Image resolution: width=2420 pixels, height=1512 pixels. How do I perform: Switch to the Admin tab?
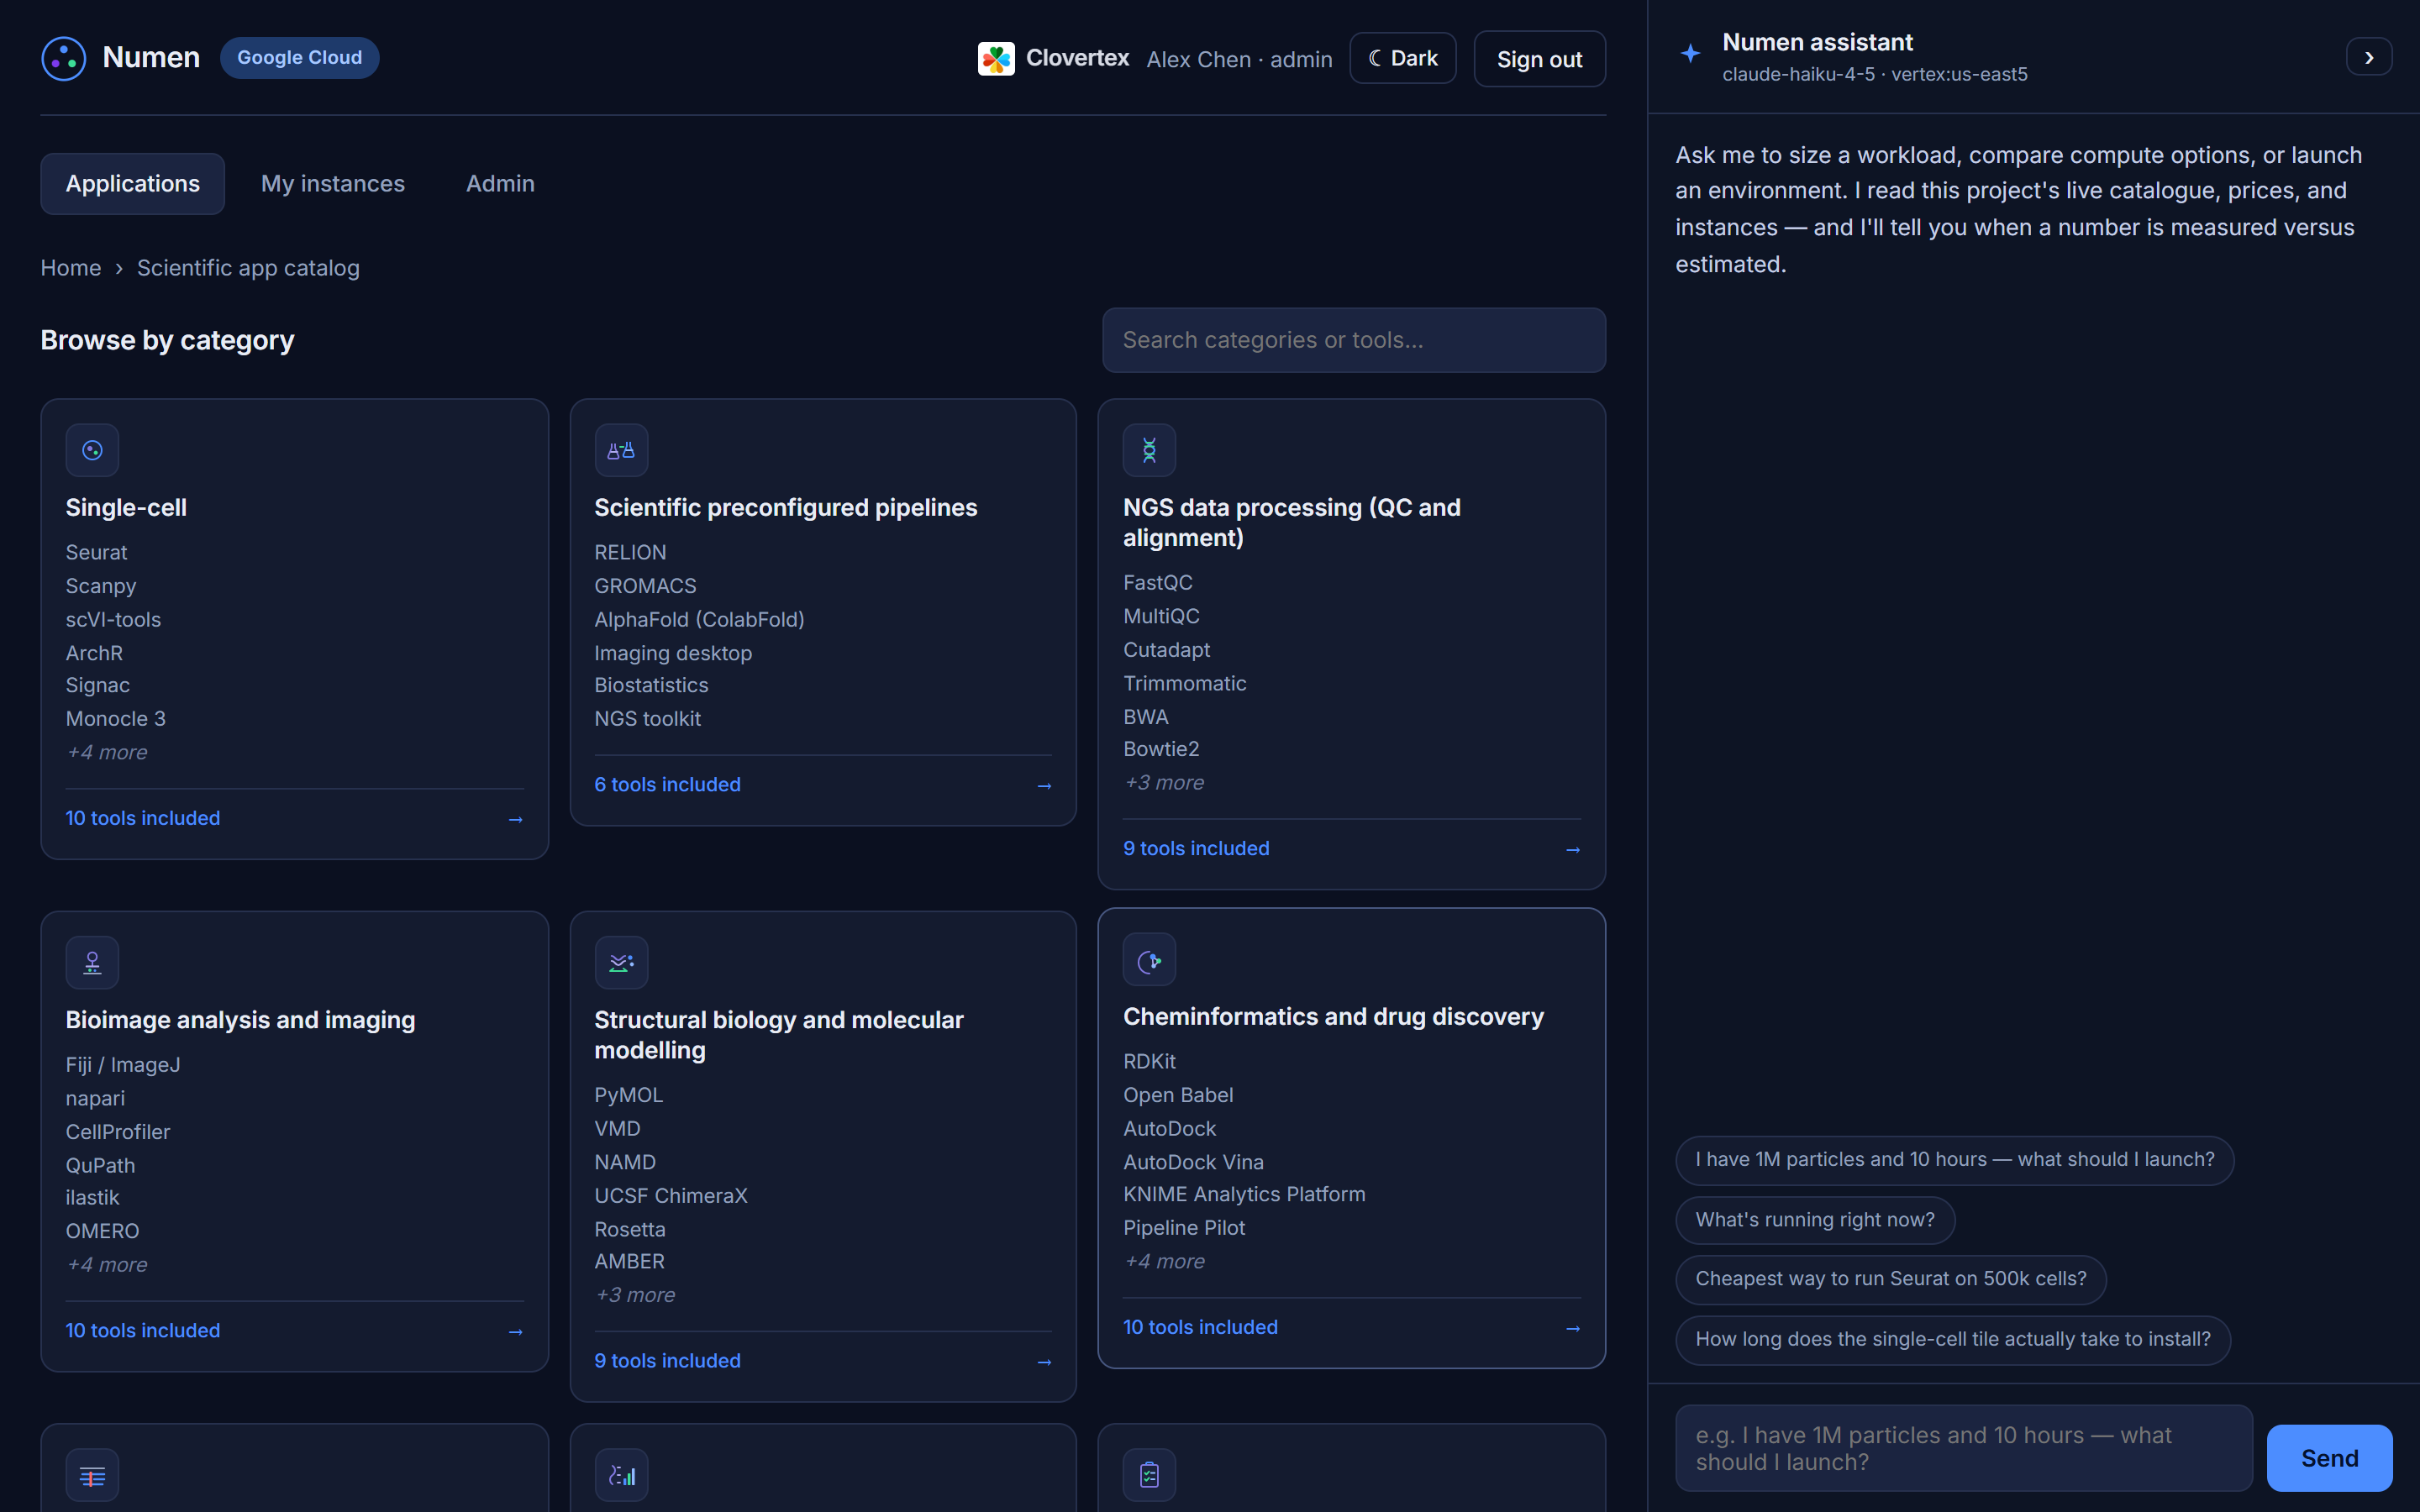500,184
